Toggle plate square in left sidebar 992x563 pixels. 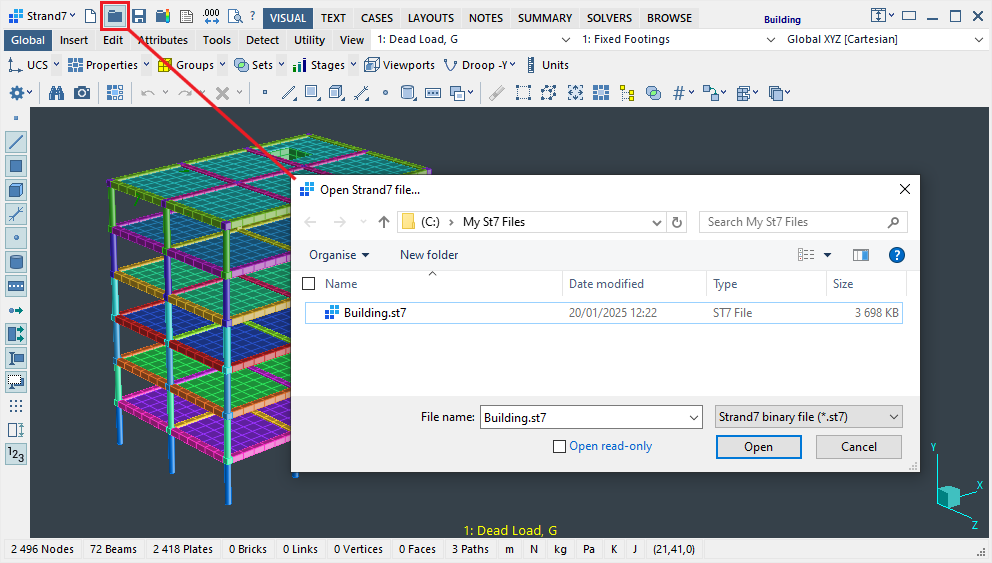pyautogui.click(x=16, y=166)
